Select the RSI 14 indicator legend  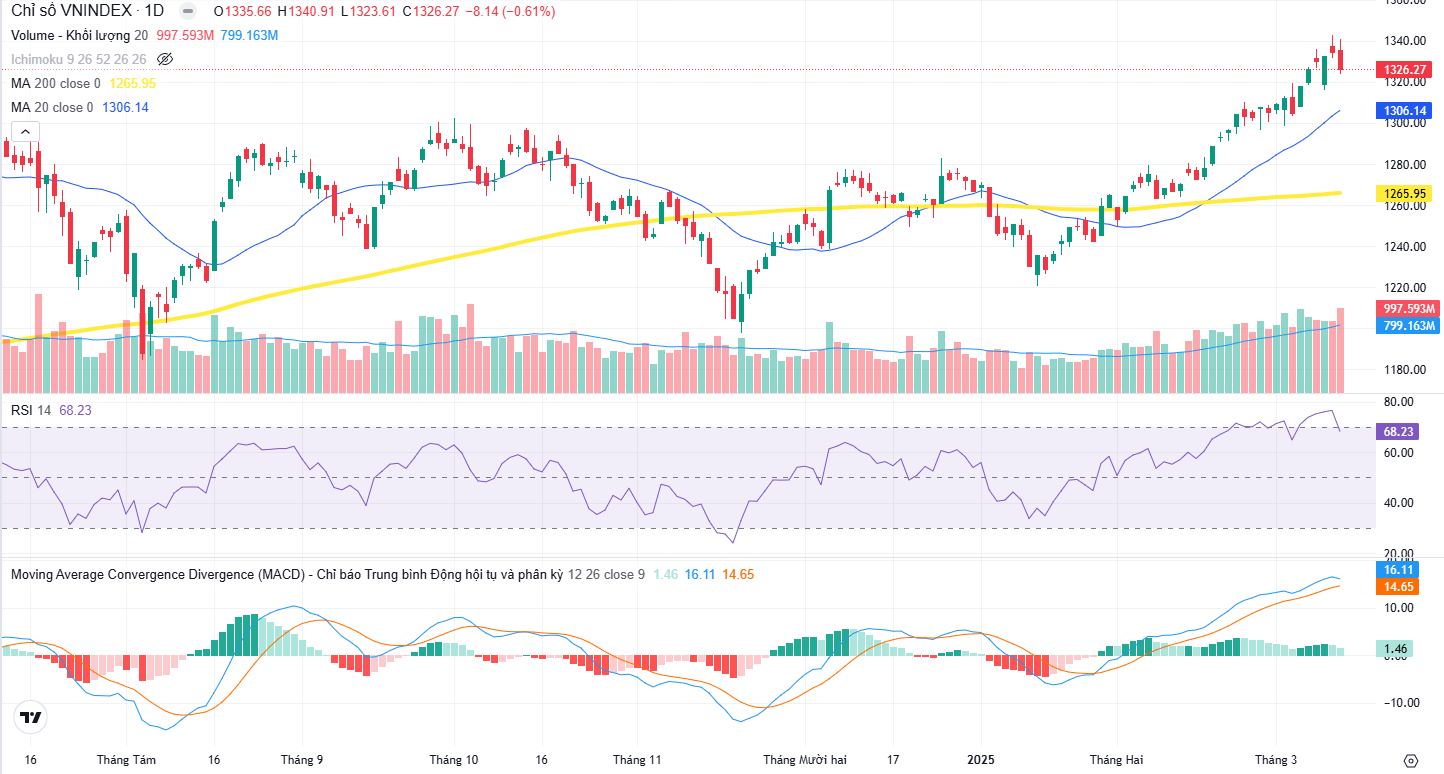pos(31,410)
